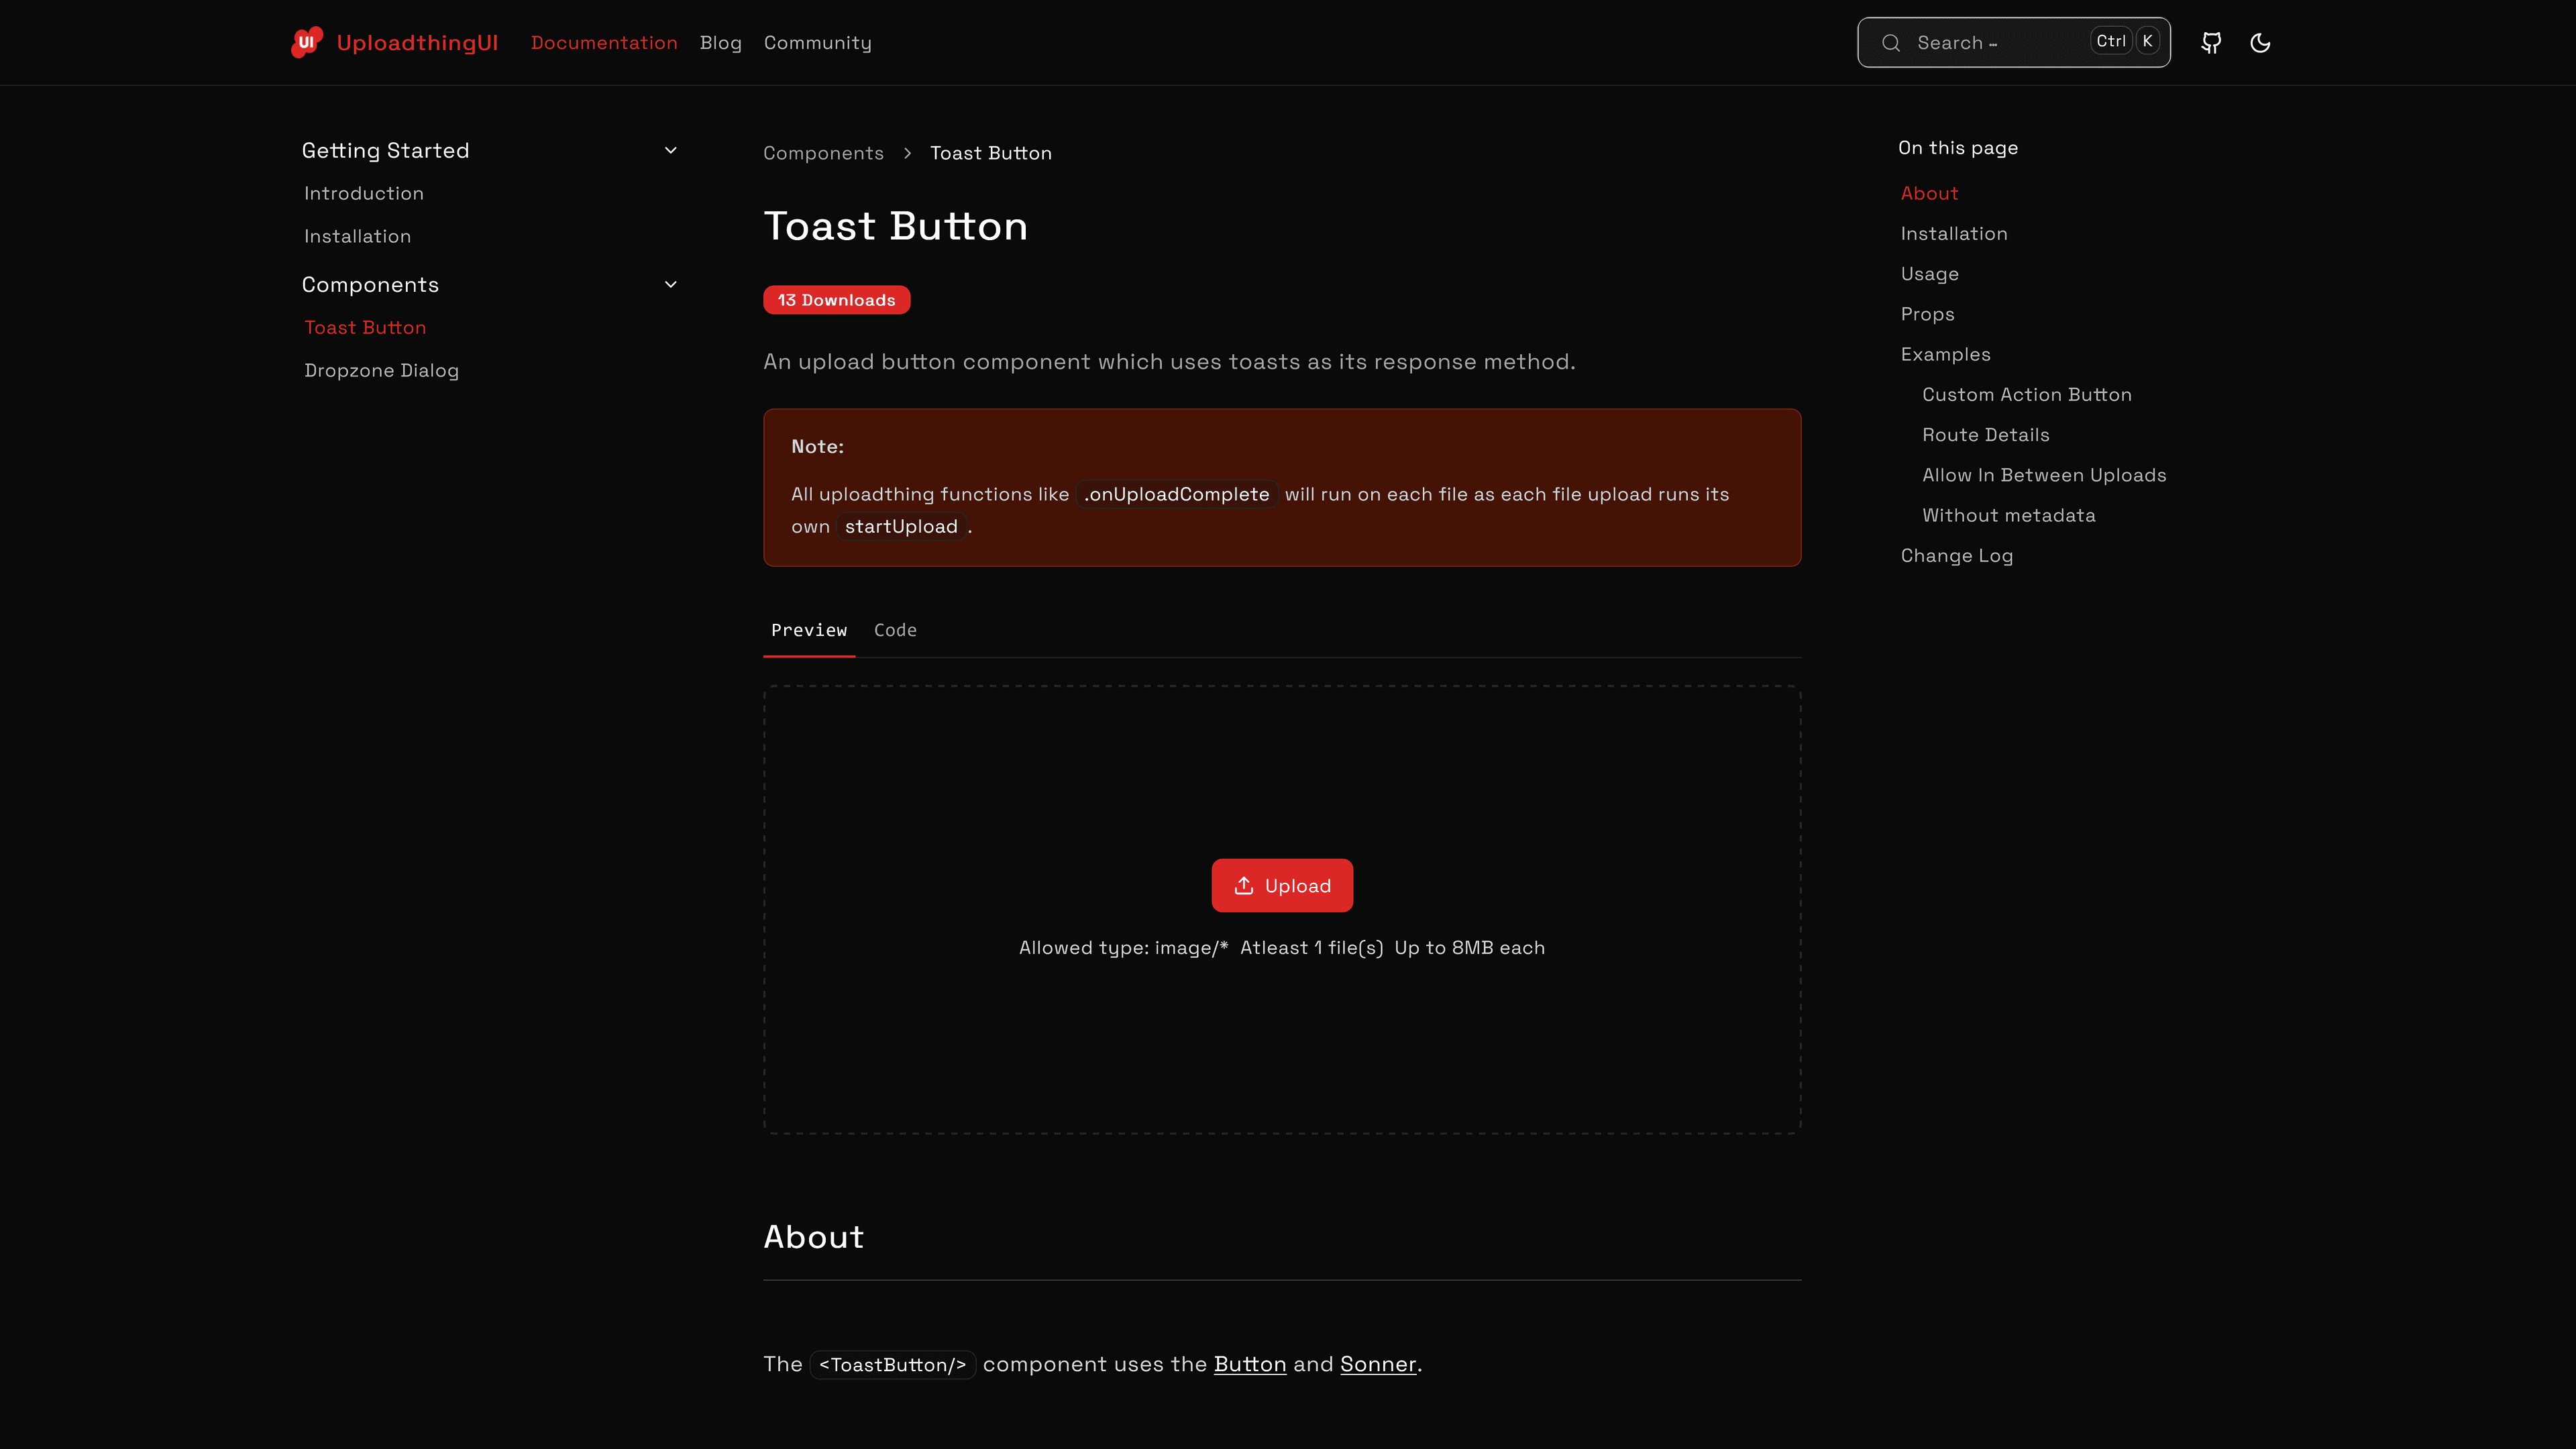Click the UploadthingUI logo icon
The height and width of the screenshot is (1449, 2576).
tap(306, 42)
